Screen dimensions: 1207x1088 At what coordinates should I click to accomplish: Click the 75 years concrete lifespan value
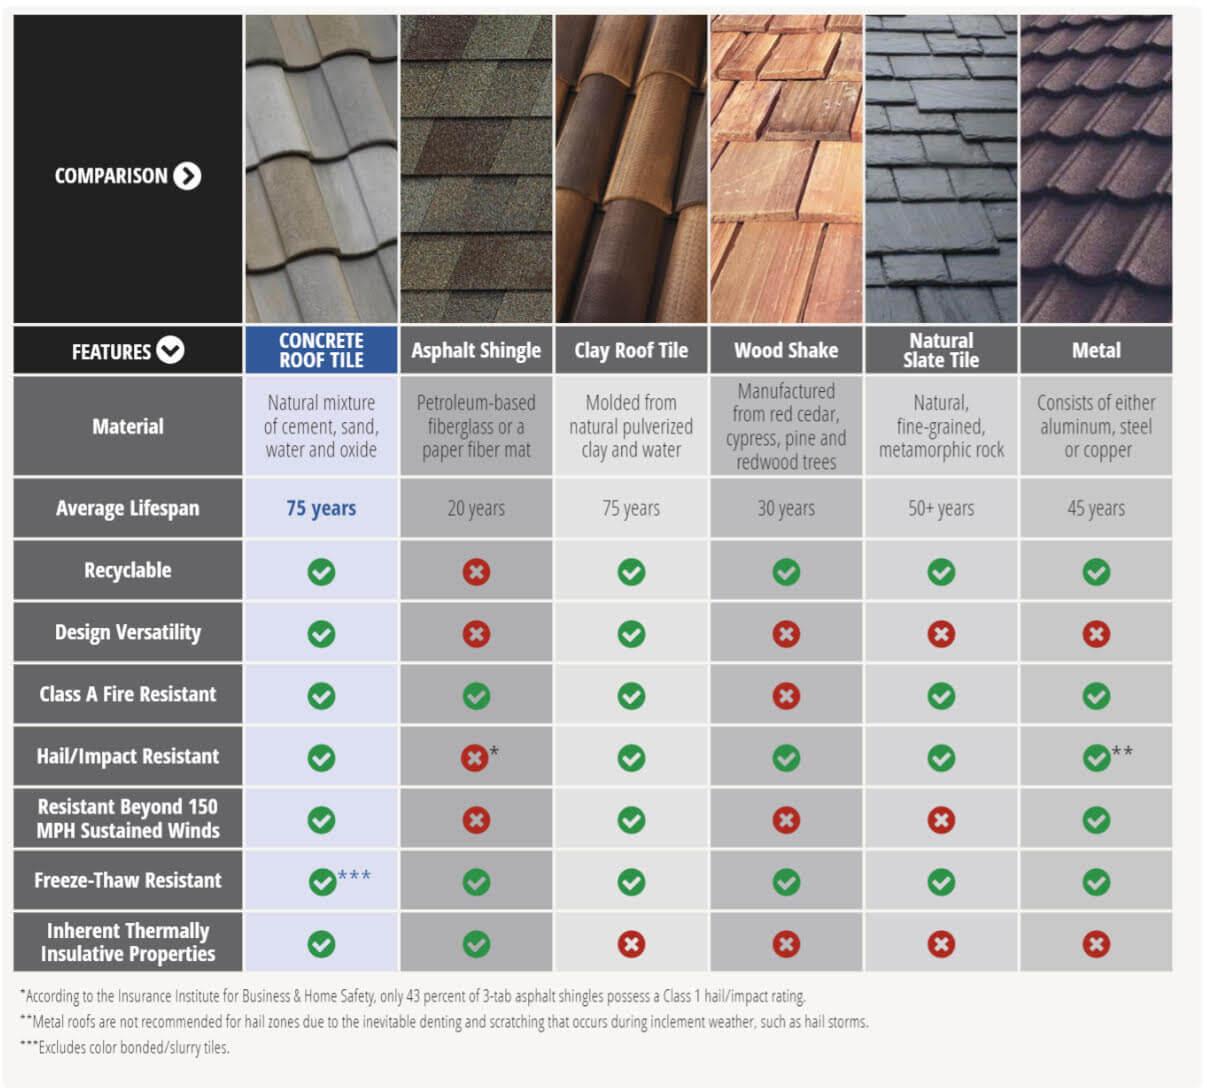pyautogui.click(x=321, y=508)
